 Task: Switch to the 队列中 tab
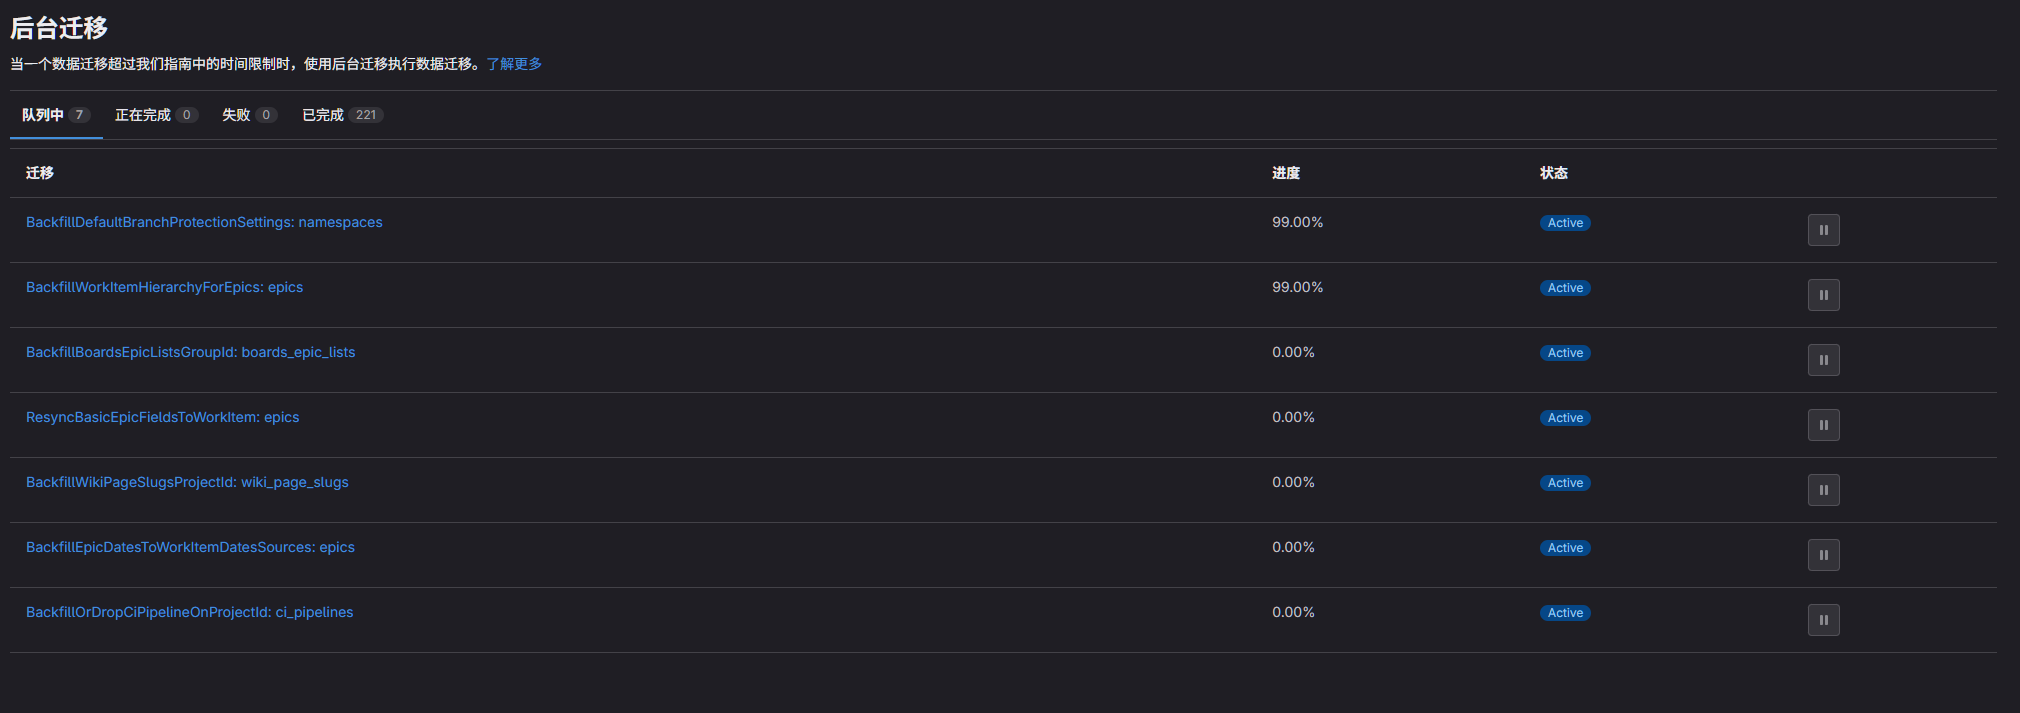[x=55, y=115]
